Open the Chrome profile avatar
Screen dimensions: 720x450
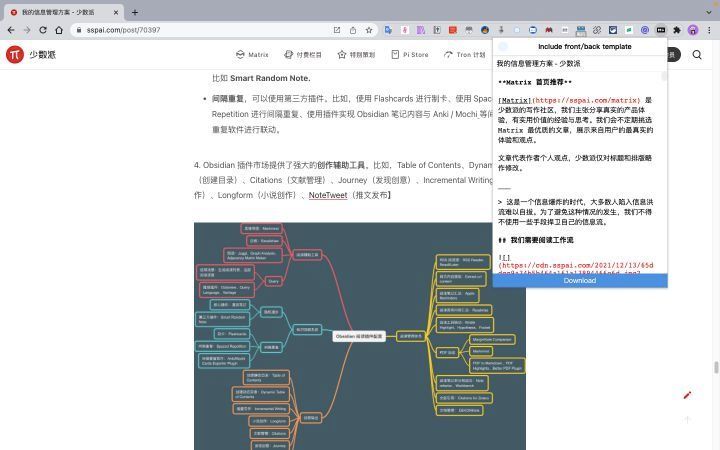(x=693, y=30)
